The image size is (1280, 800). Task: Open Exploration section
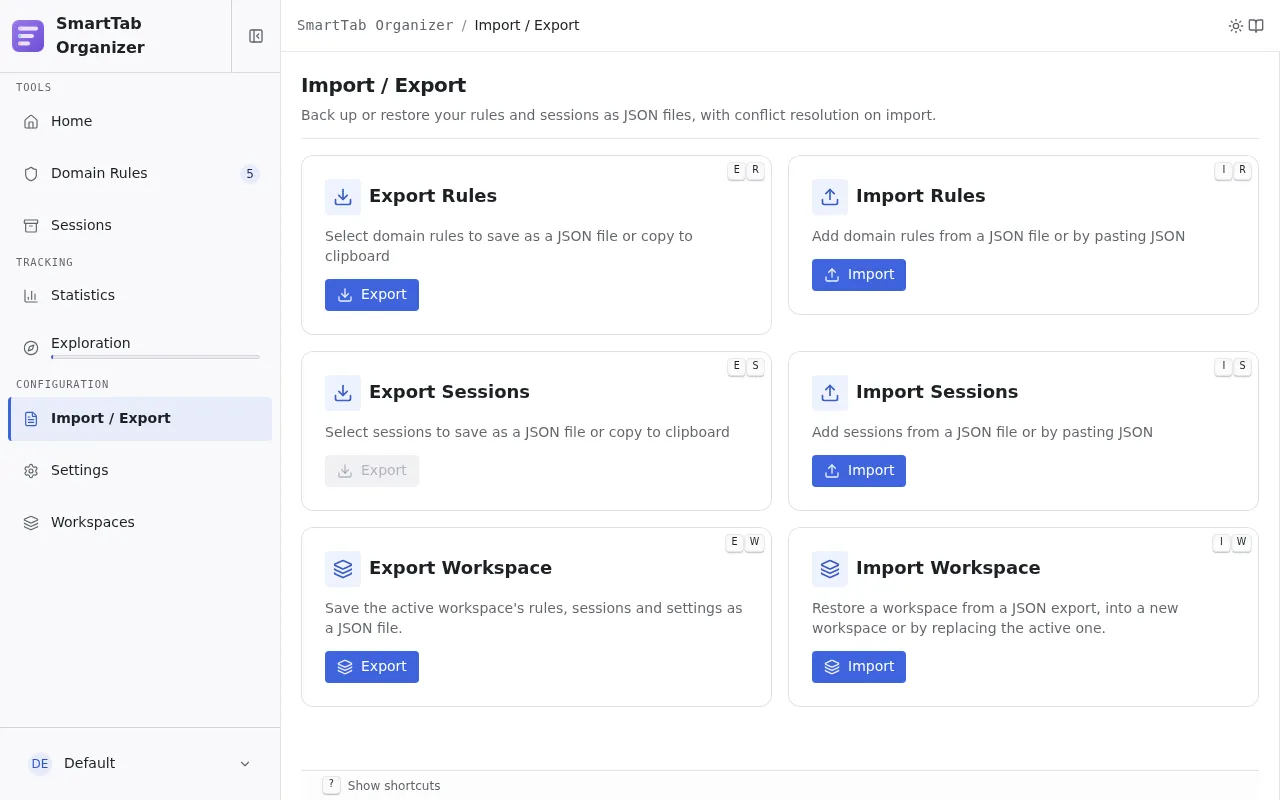[x=140, y=348]
